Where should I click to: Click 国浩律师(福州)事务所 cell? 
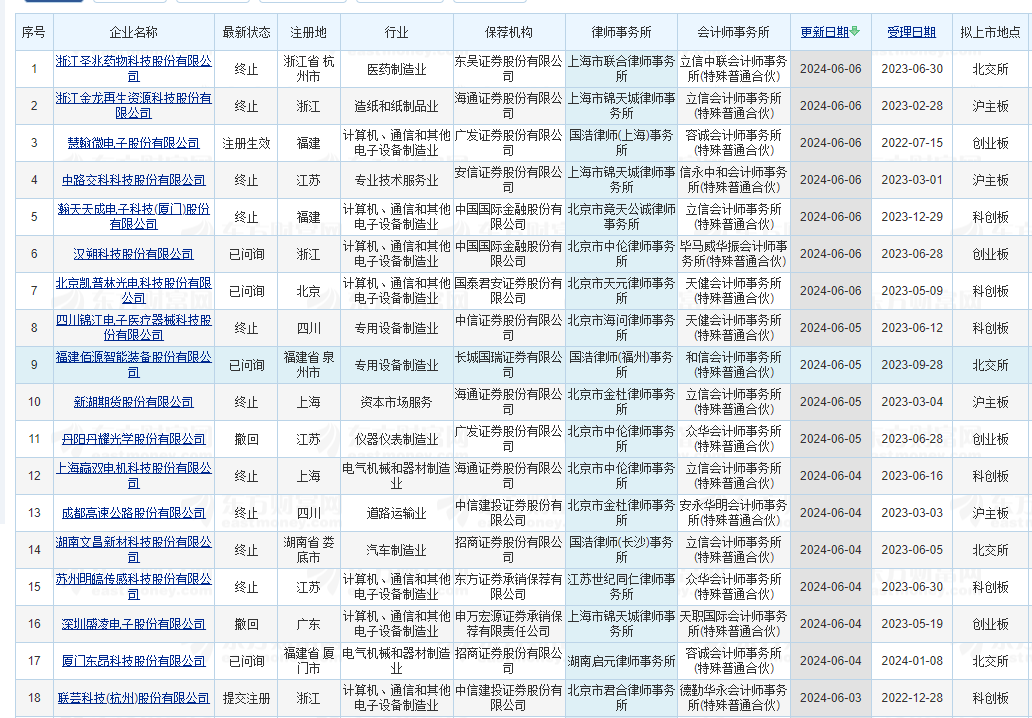click(x=621, y=365)
